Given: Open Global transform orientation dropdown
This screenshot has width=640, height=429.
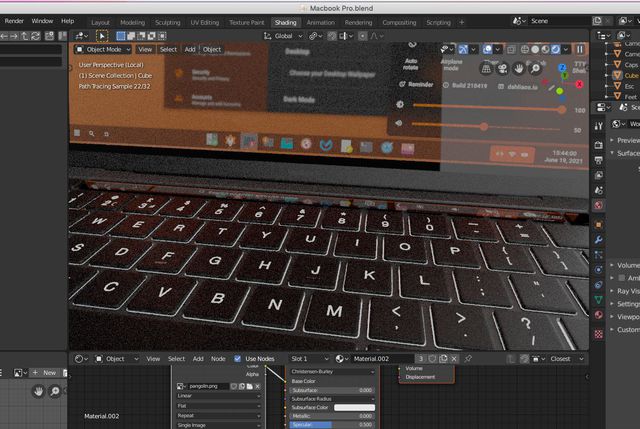Looking at the screenshot, I should pyautogui.click(x=284, y=36).
